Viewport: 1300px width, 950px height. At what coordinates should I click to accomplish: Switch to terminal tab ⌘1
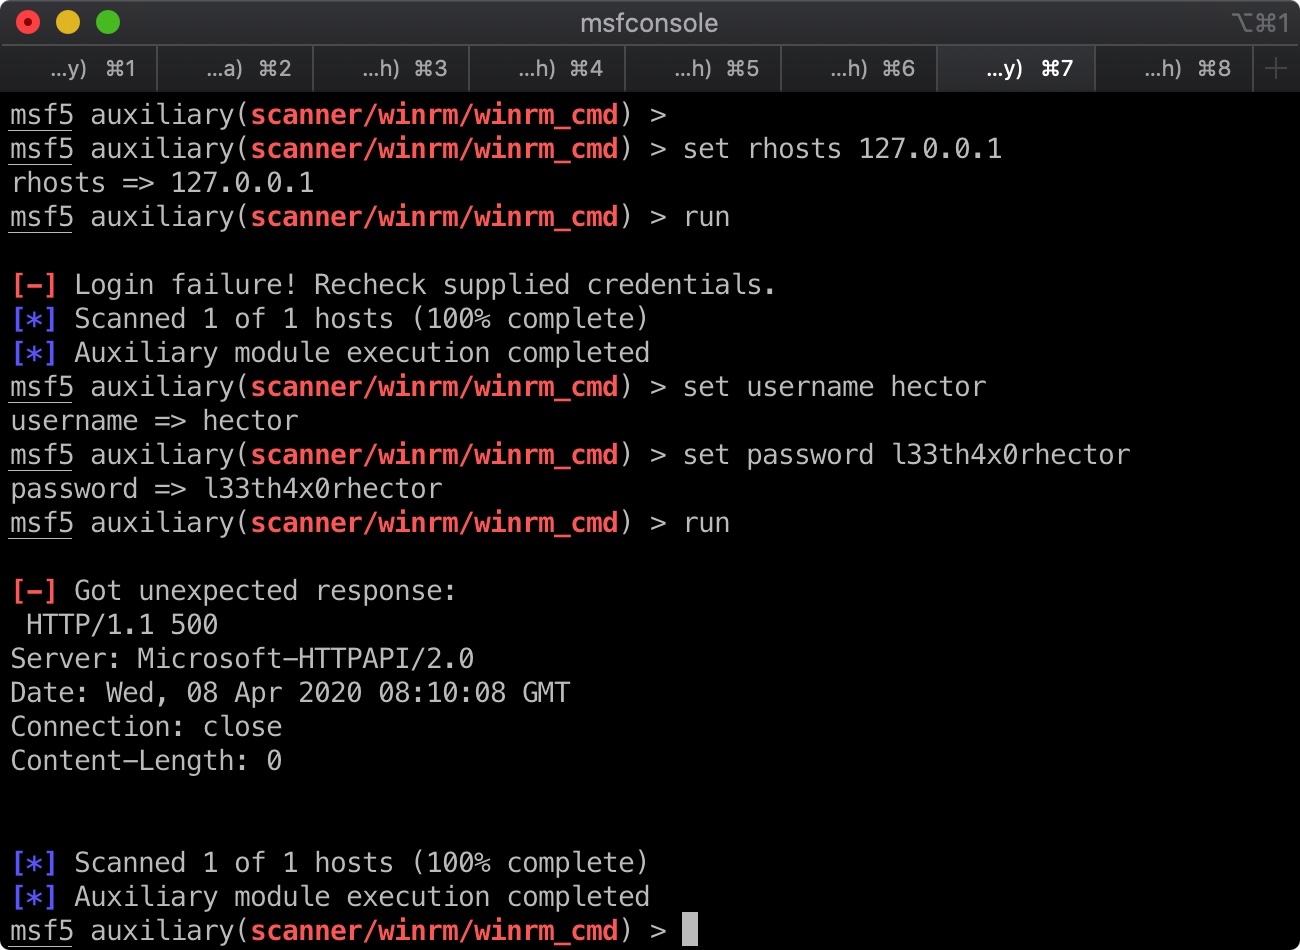[79, 68]
